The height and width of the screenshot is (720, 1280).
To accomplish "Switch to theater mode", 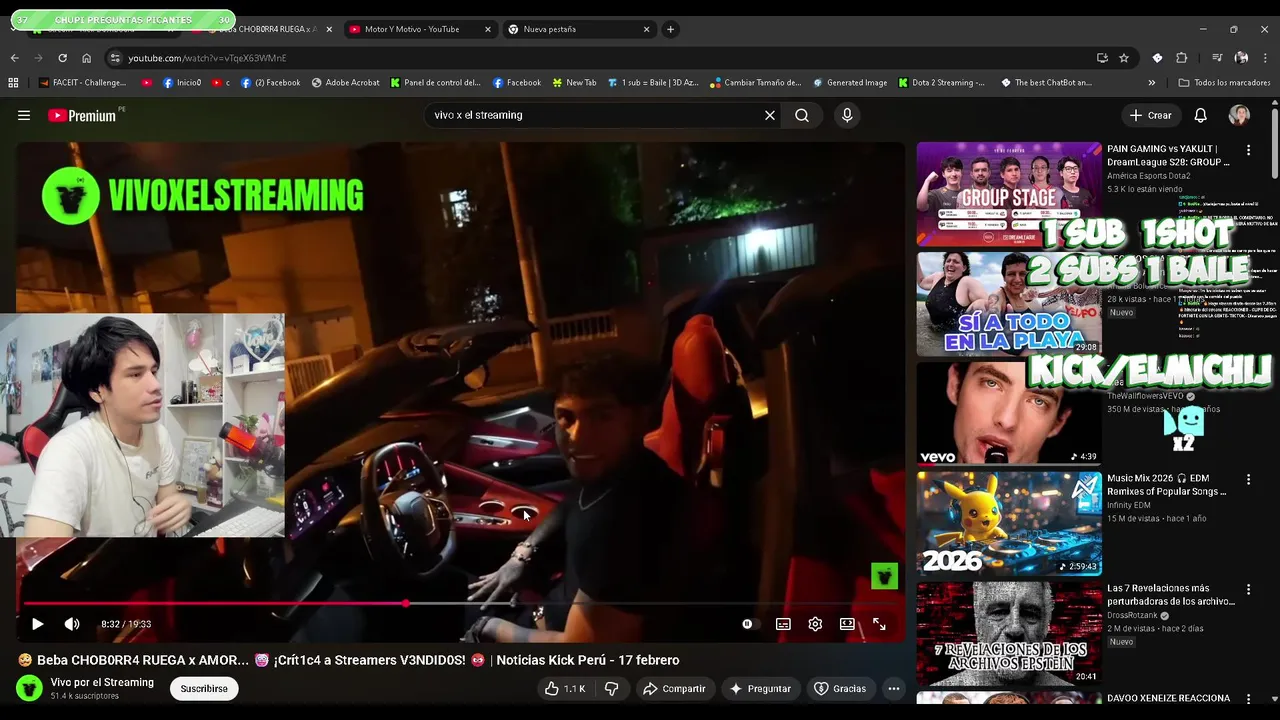I will (x=847, y=624).
